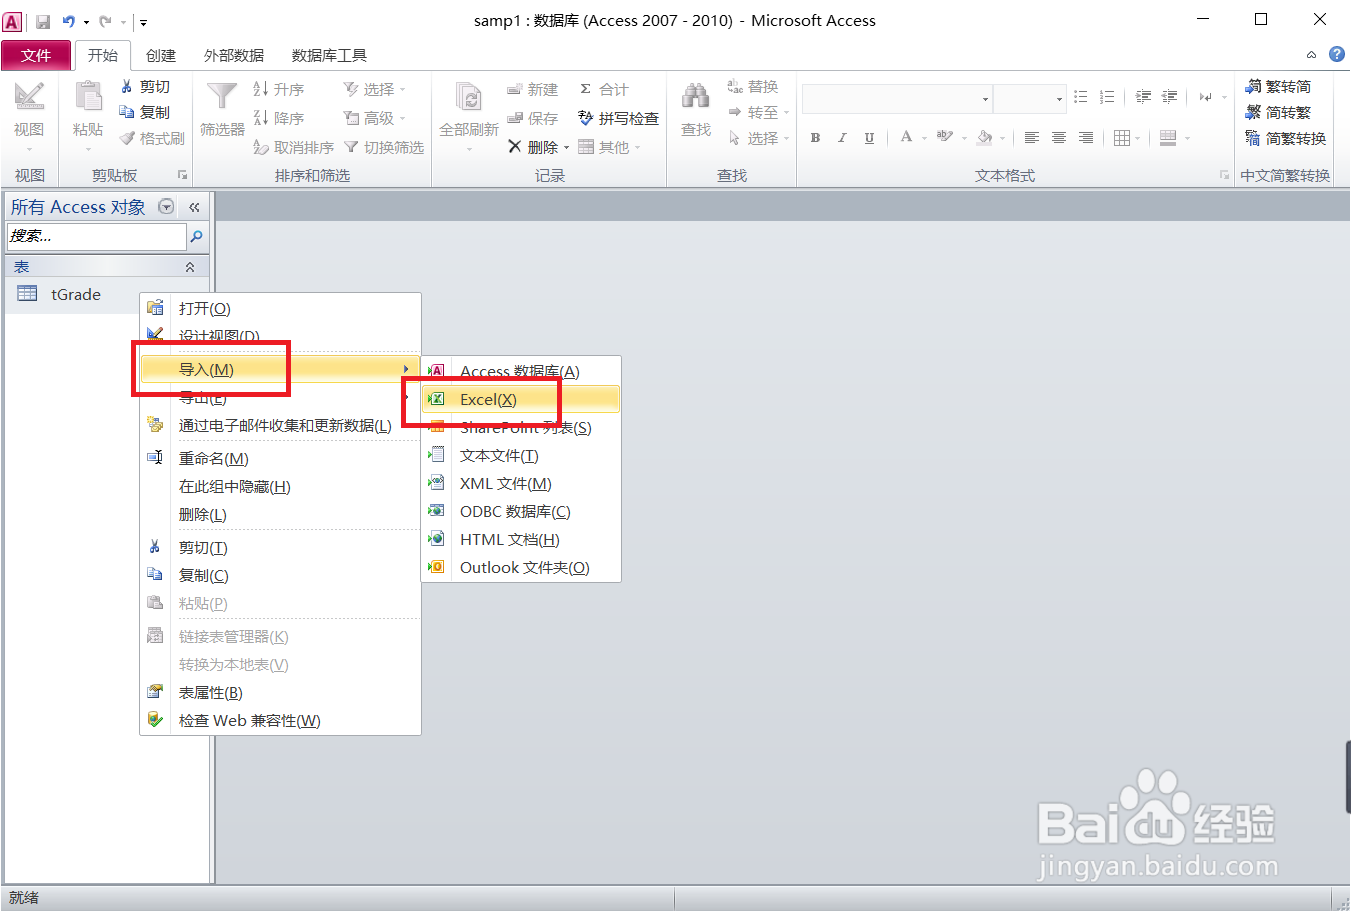
Task: Click Spelling check (拼写检查)
Action: coord(618,118)
